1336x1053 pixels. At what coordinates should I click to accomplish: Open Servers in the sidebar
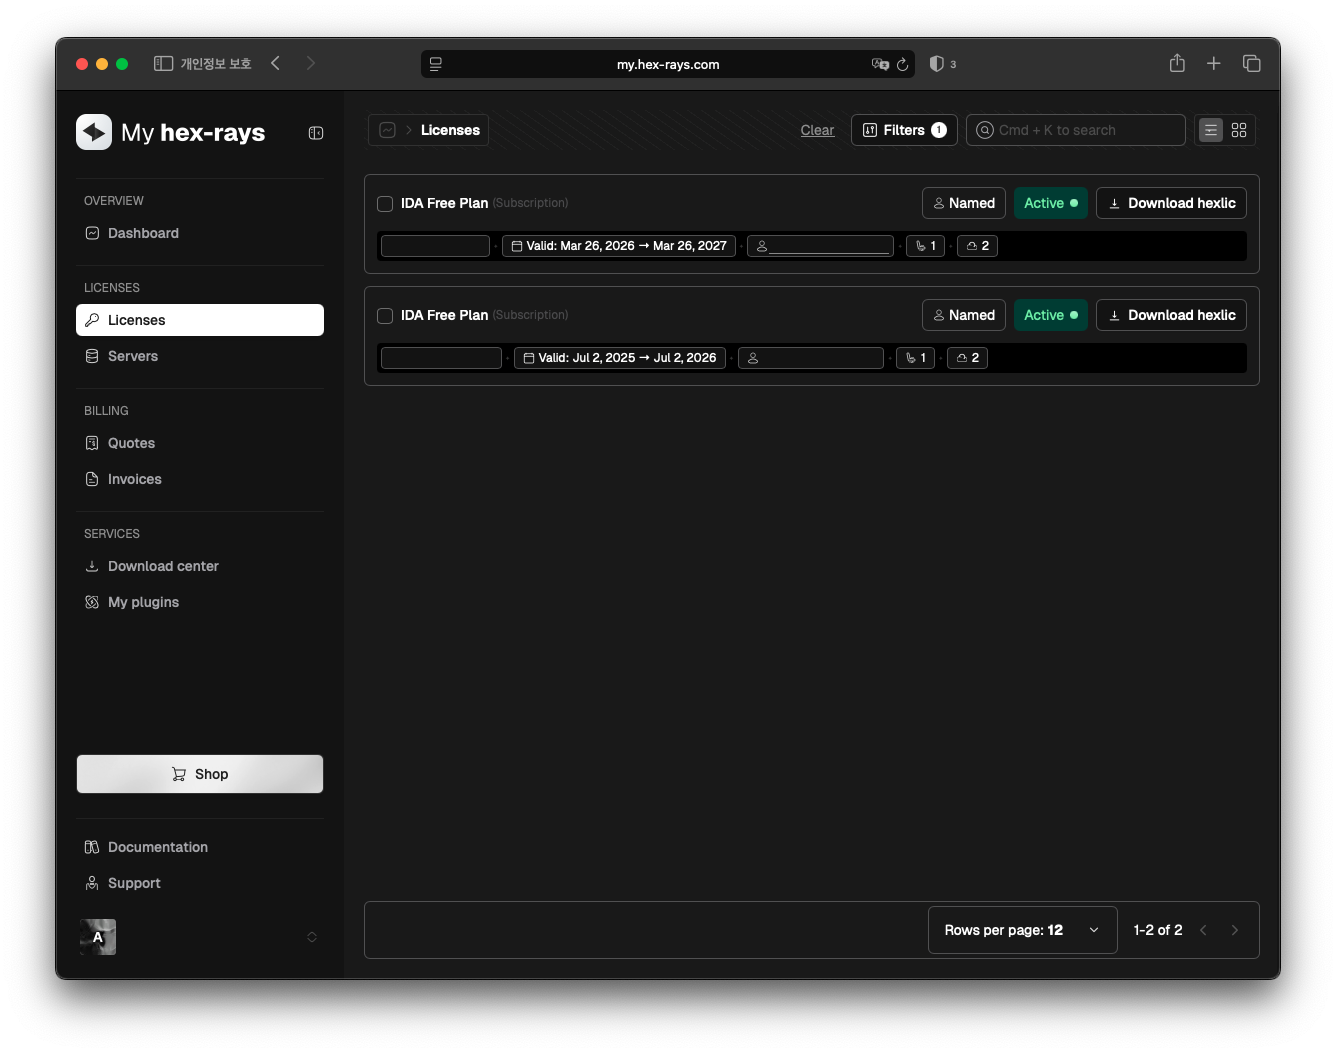coord(133,356)
